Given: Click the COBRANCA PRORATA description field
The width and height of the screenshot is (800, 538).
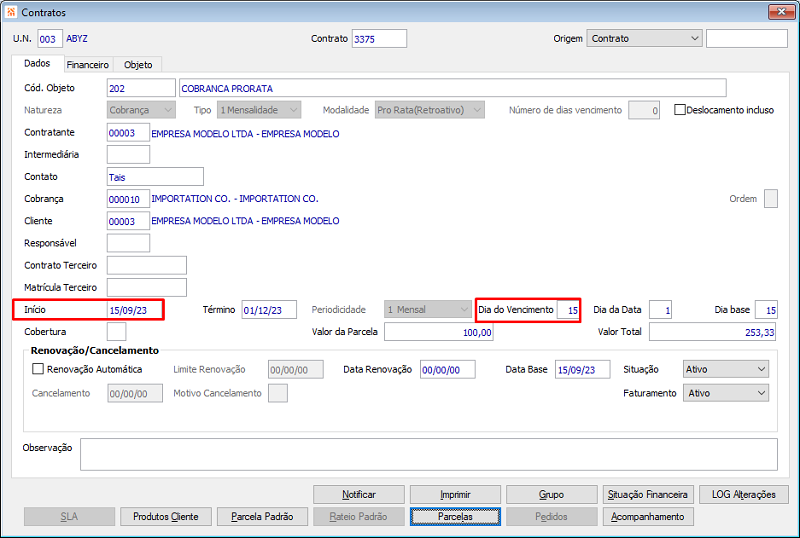Looking at the screenshot, I should click(453, 88).
